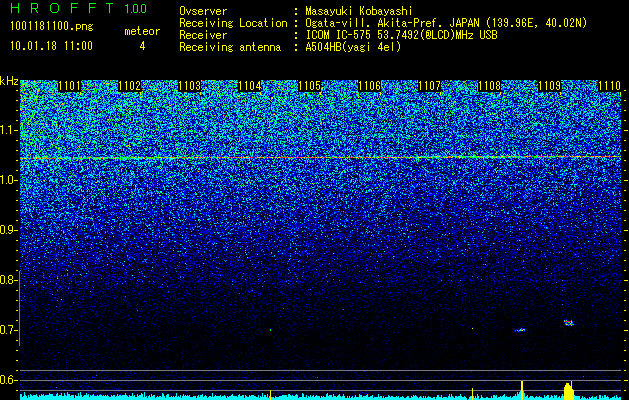
Task: Click the meteor echo near 1109 at 0.7 kHz
Action: pyautogui.click(x=569, y=323)
